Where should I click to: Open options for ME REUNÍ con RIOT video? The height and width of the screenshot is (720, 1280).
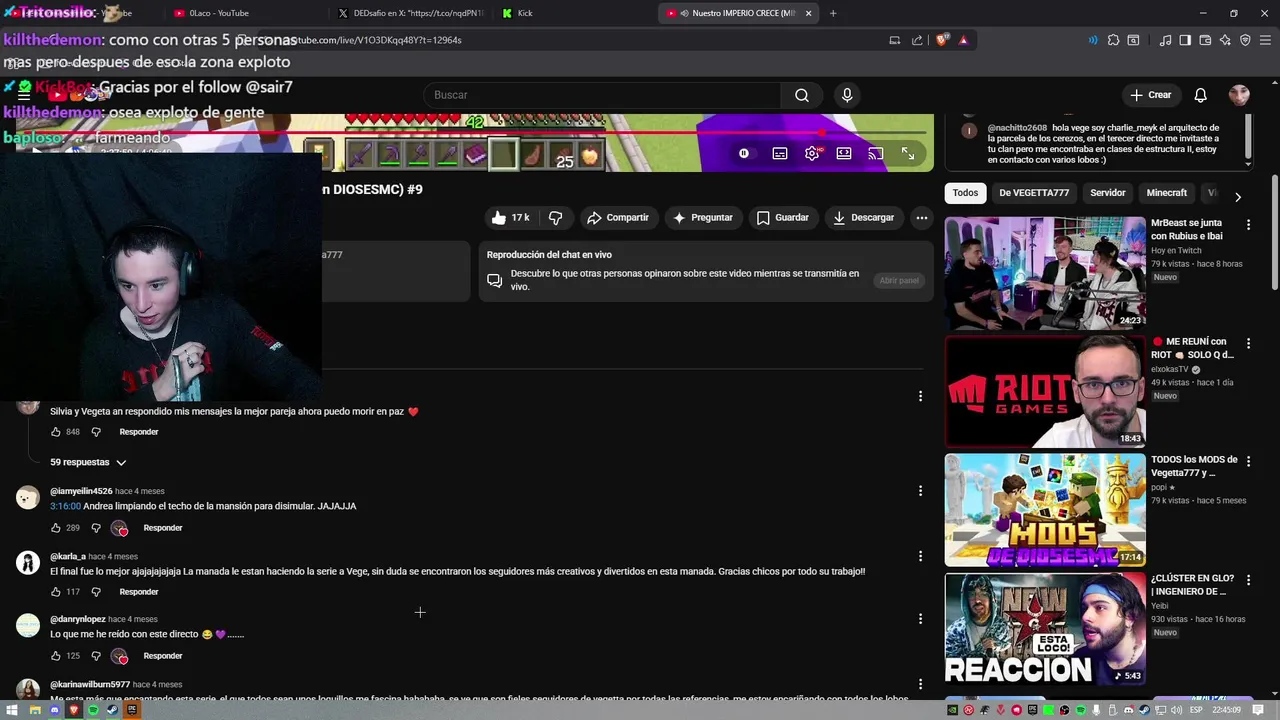(x=1248, y=343)
